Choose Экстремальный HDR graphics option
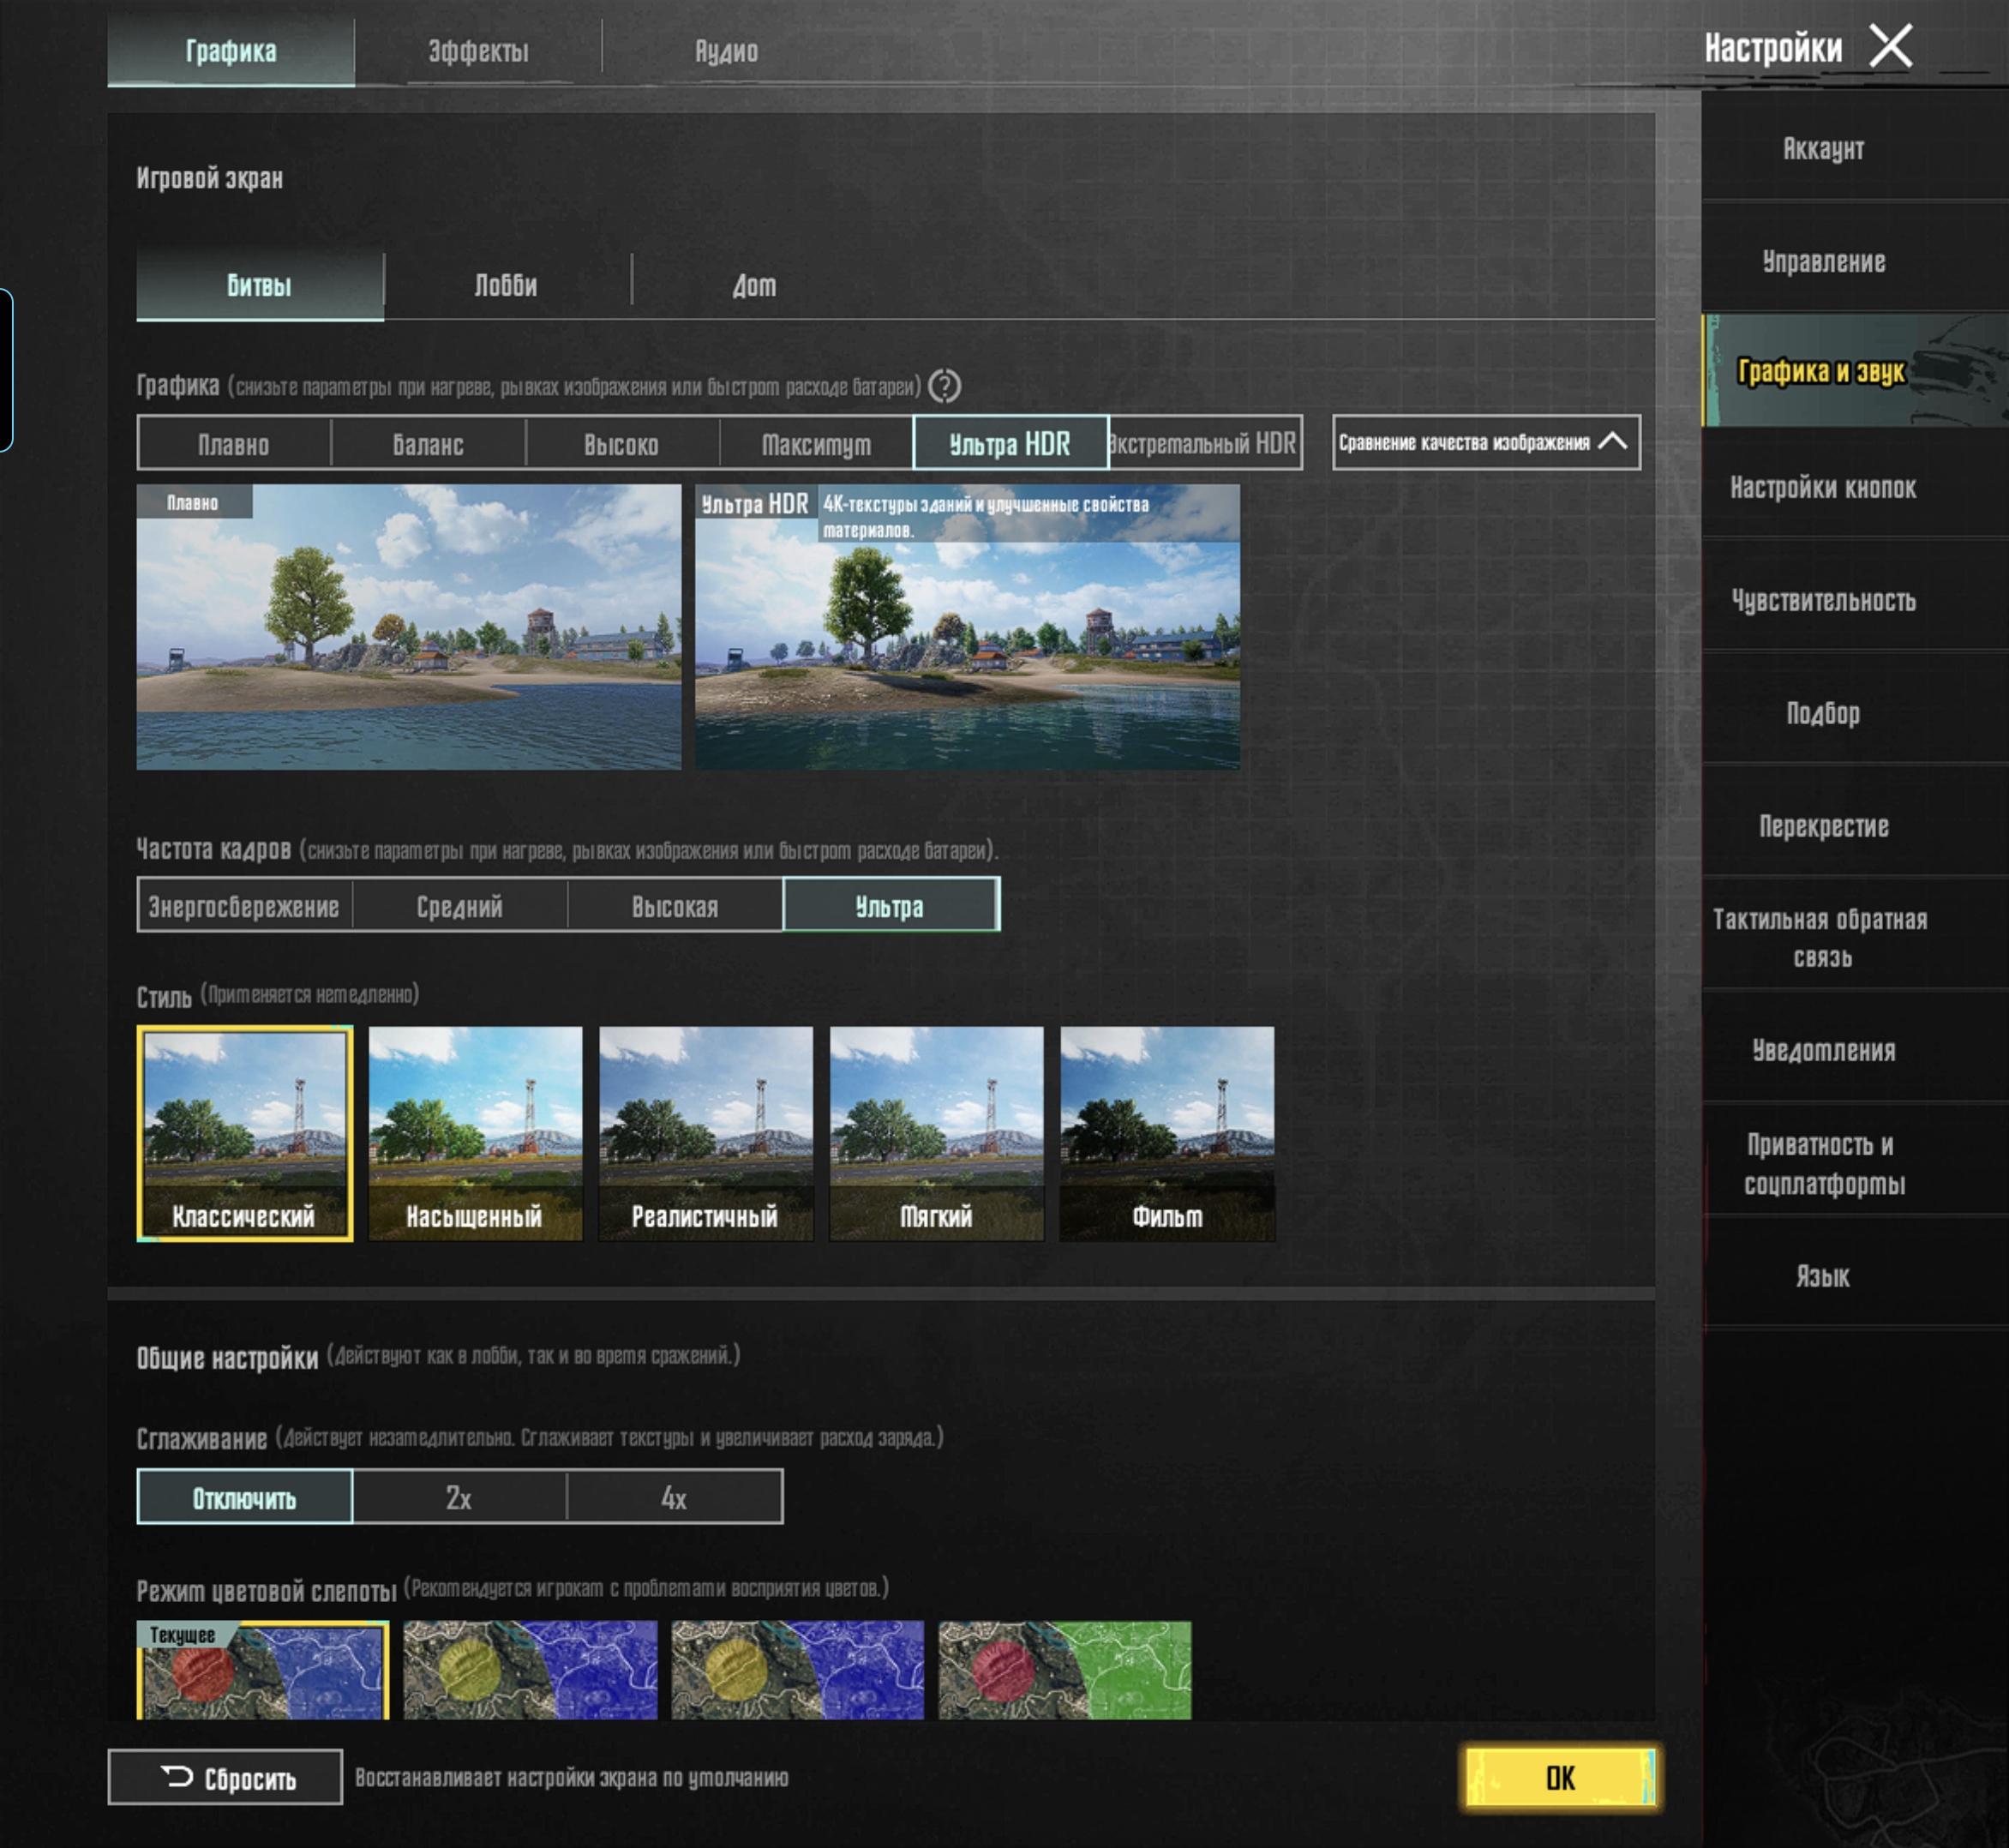Image resolution: width=2009 pixels, height=1848 pixels. click(1205, 443)
